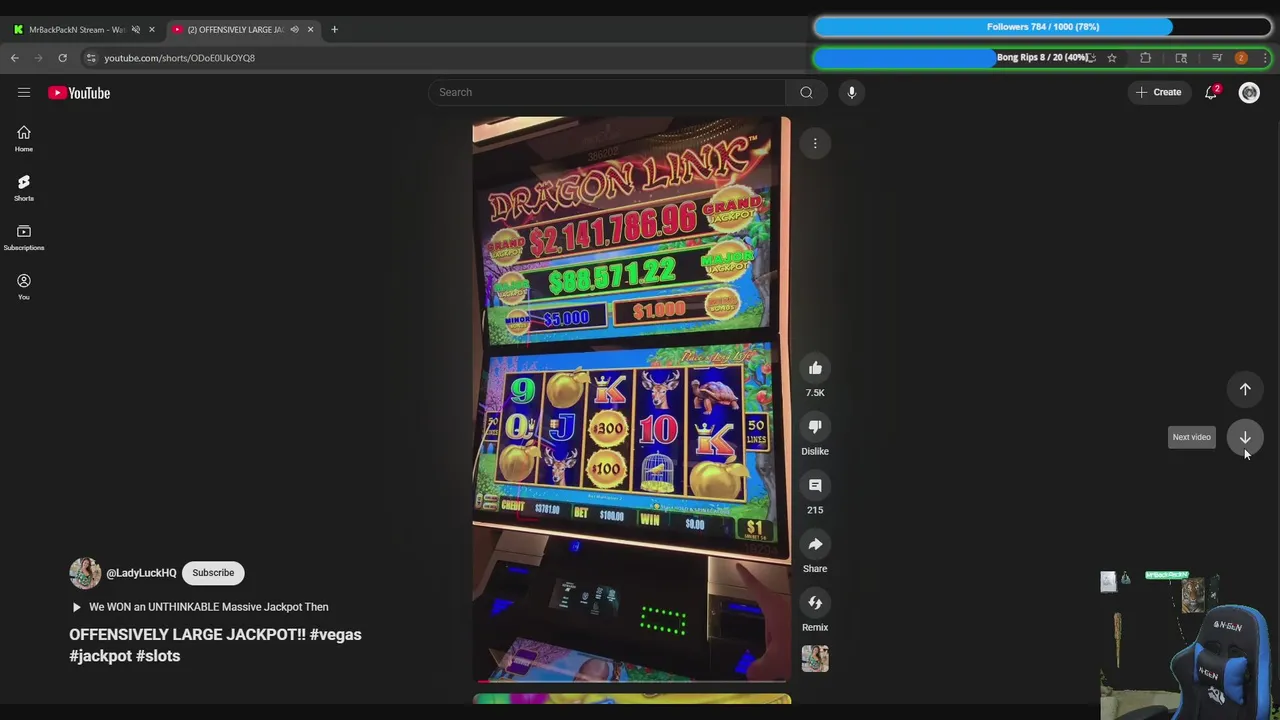Bookmark this page with the star
The width and height of the screenshot is (1280, 720).
click(x=1111, y=58)
